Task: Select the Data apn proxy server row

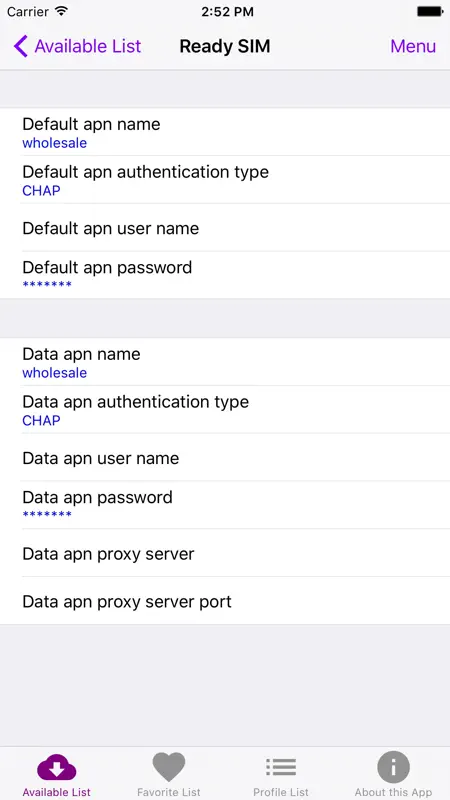Action: pyautogui.click(x=225, y=553)
